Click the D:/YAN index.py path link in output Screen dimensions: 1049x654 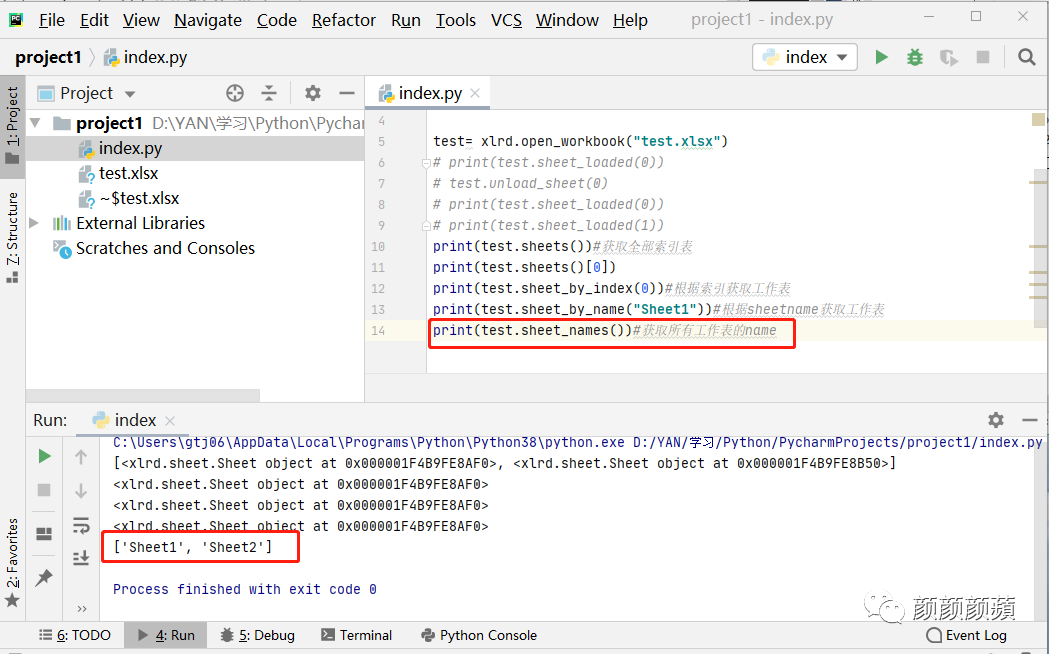(x=838, y=443)
